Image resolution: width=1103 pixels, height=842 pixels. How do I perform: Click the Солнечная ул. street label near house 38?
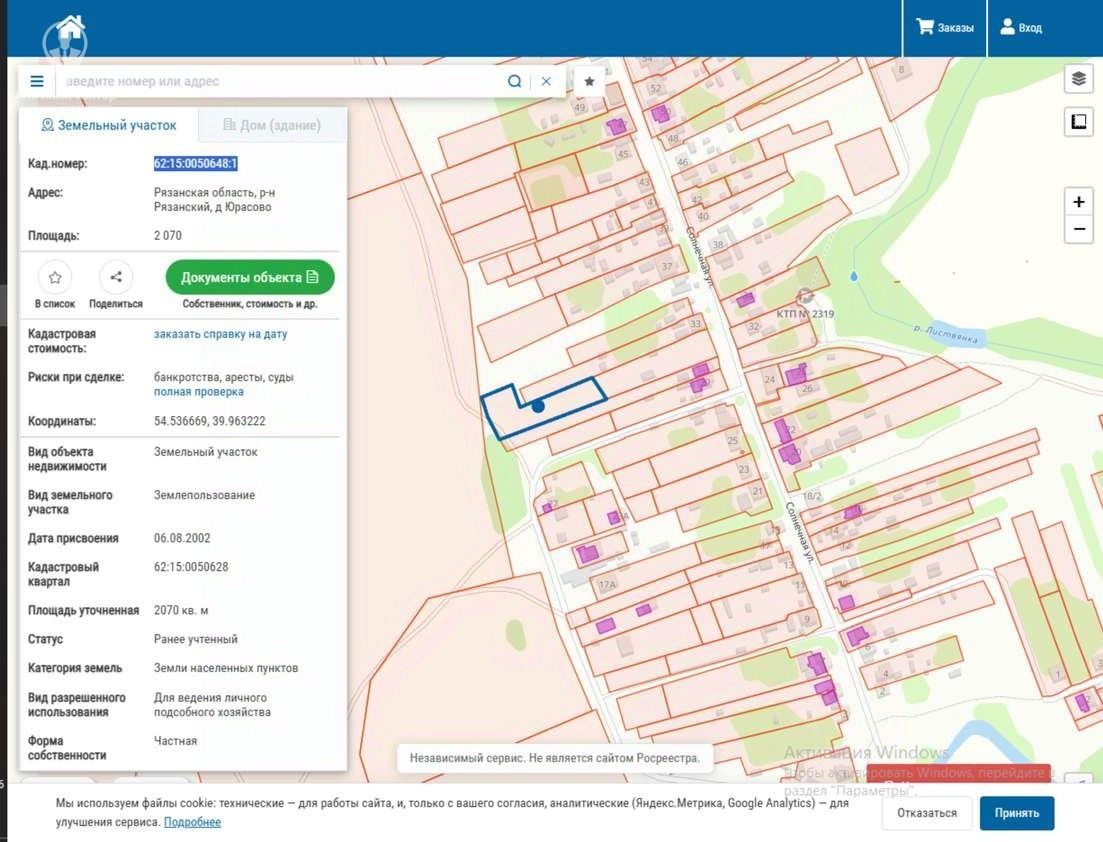click(699, 257)
